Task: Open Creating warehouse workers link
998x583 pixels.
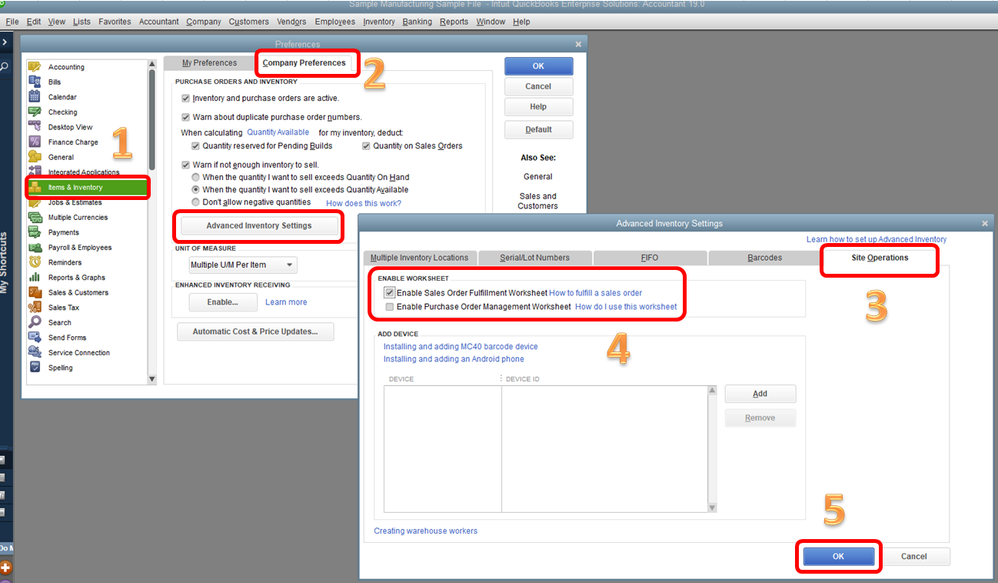Action: pos(425,531)
